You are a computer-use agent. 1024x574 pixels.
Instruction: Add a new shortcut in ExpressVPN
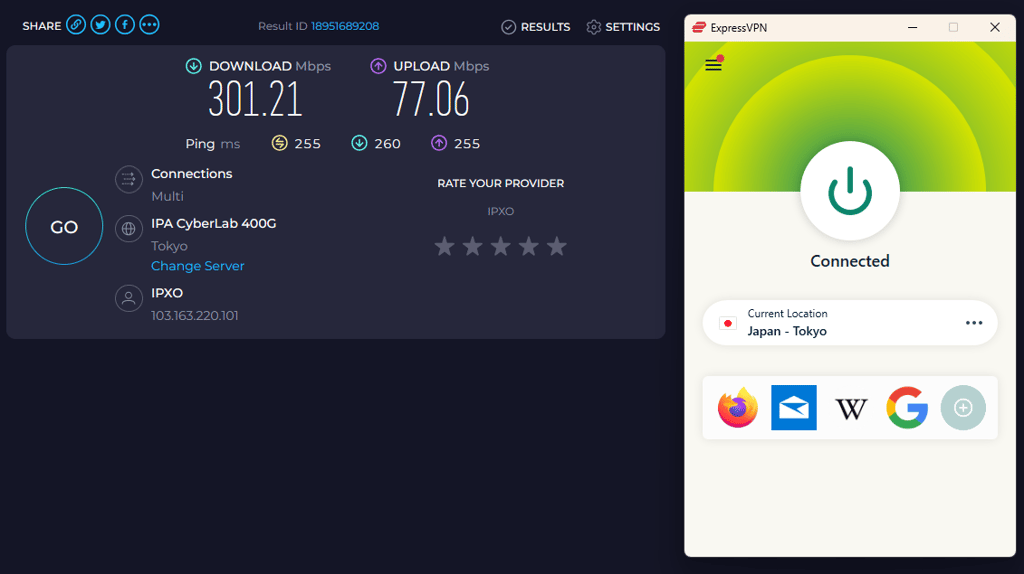963,407
